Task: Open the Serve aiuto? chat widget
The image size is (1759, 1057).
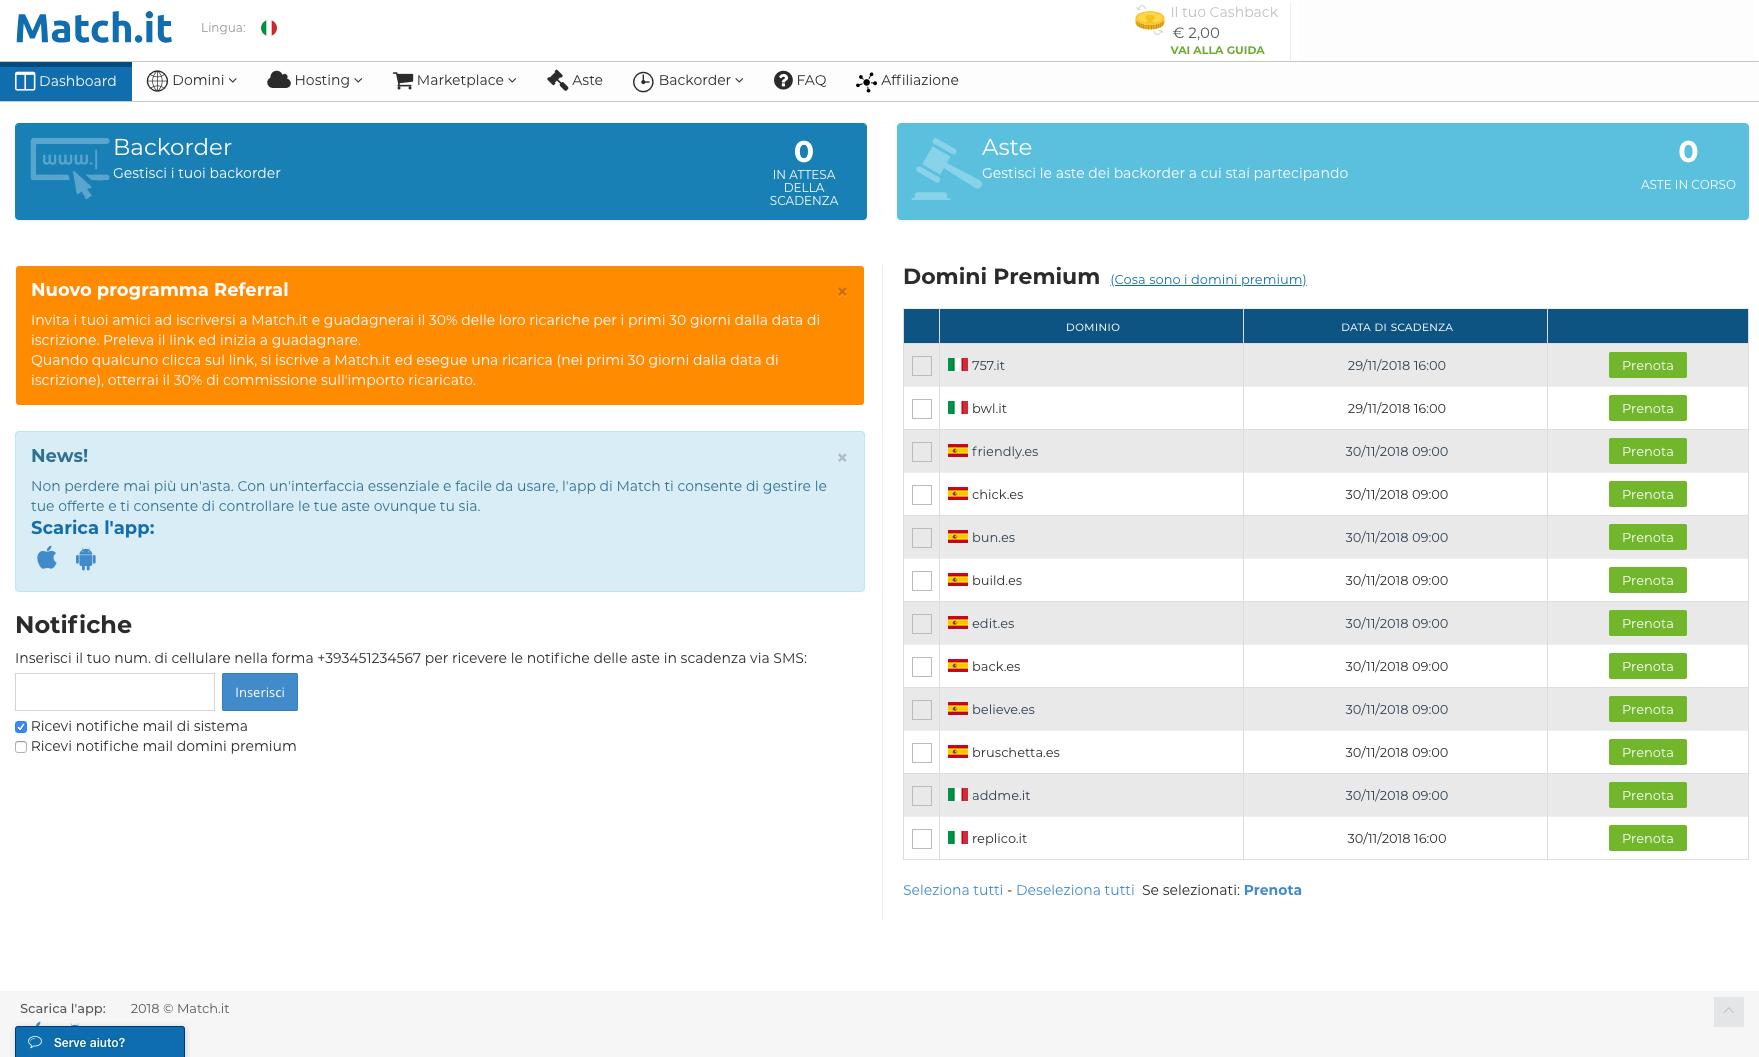Action: 100,1042
